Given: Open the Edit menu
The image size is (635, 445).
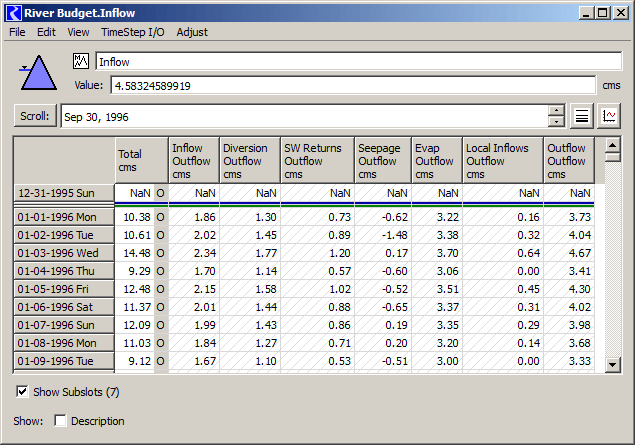Looking at the screenshot, I should tap(46, 32).
